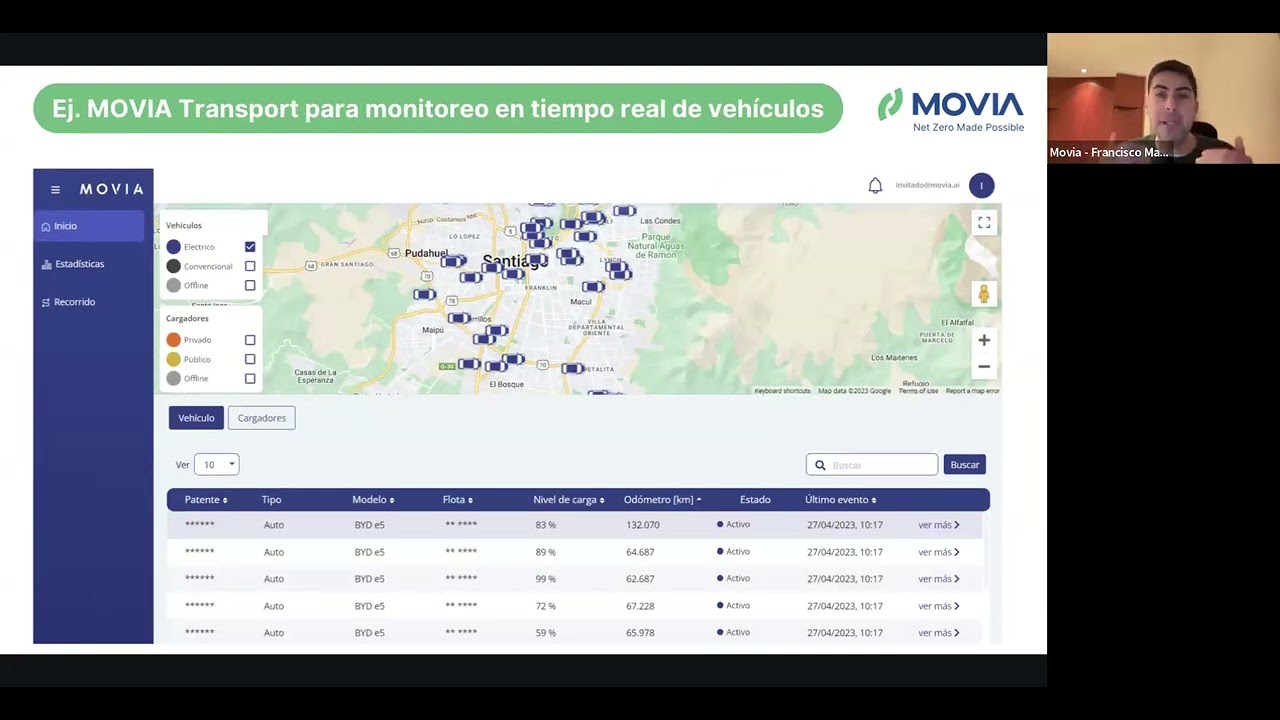The width and height of the screenshot is (1280, 720).
Task: Toggle the Privado chargers checkbox
Action: pos(250,340)
